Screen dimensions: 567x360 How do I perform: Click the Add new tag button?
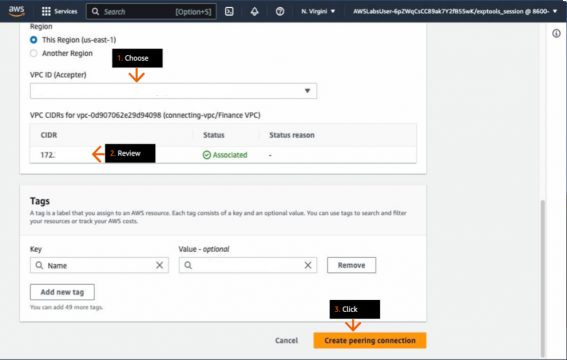(62, 292)
